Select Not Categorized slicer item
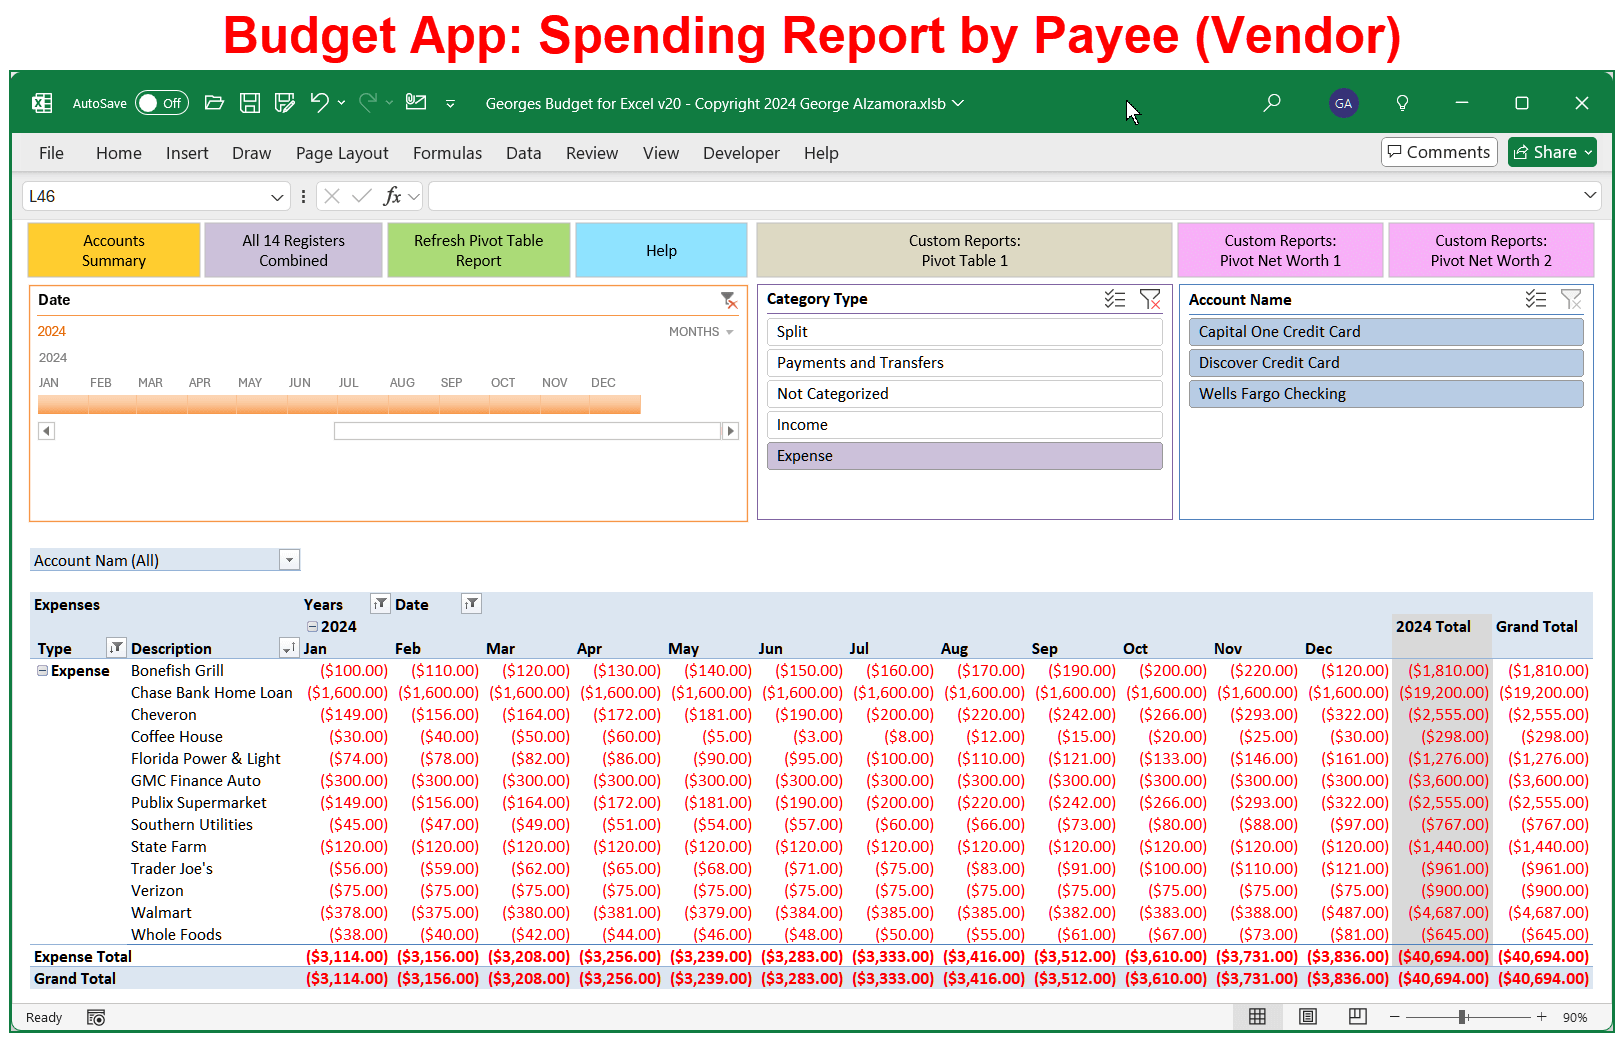Screen dimensions: 1620x1042 point(964,394)
